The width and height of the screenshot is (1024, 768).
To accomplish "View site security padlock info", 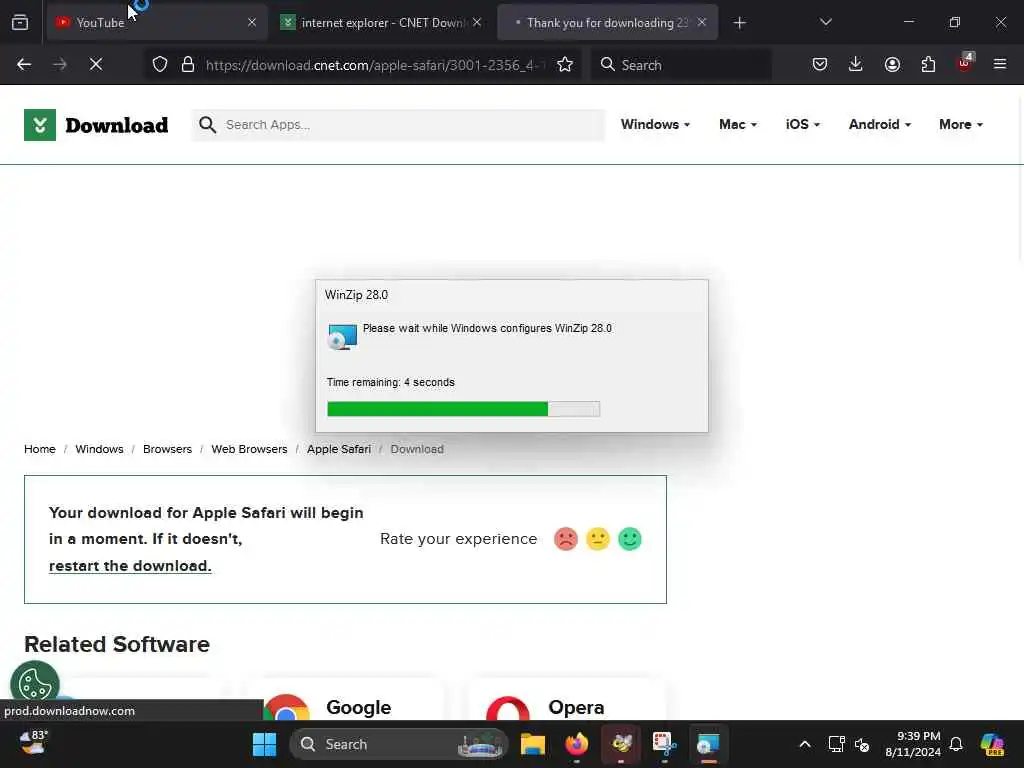I will point(188,65).
